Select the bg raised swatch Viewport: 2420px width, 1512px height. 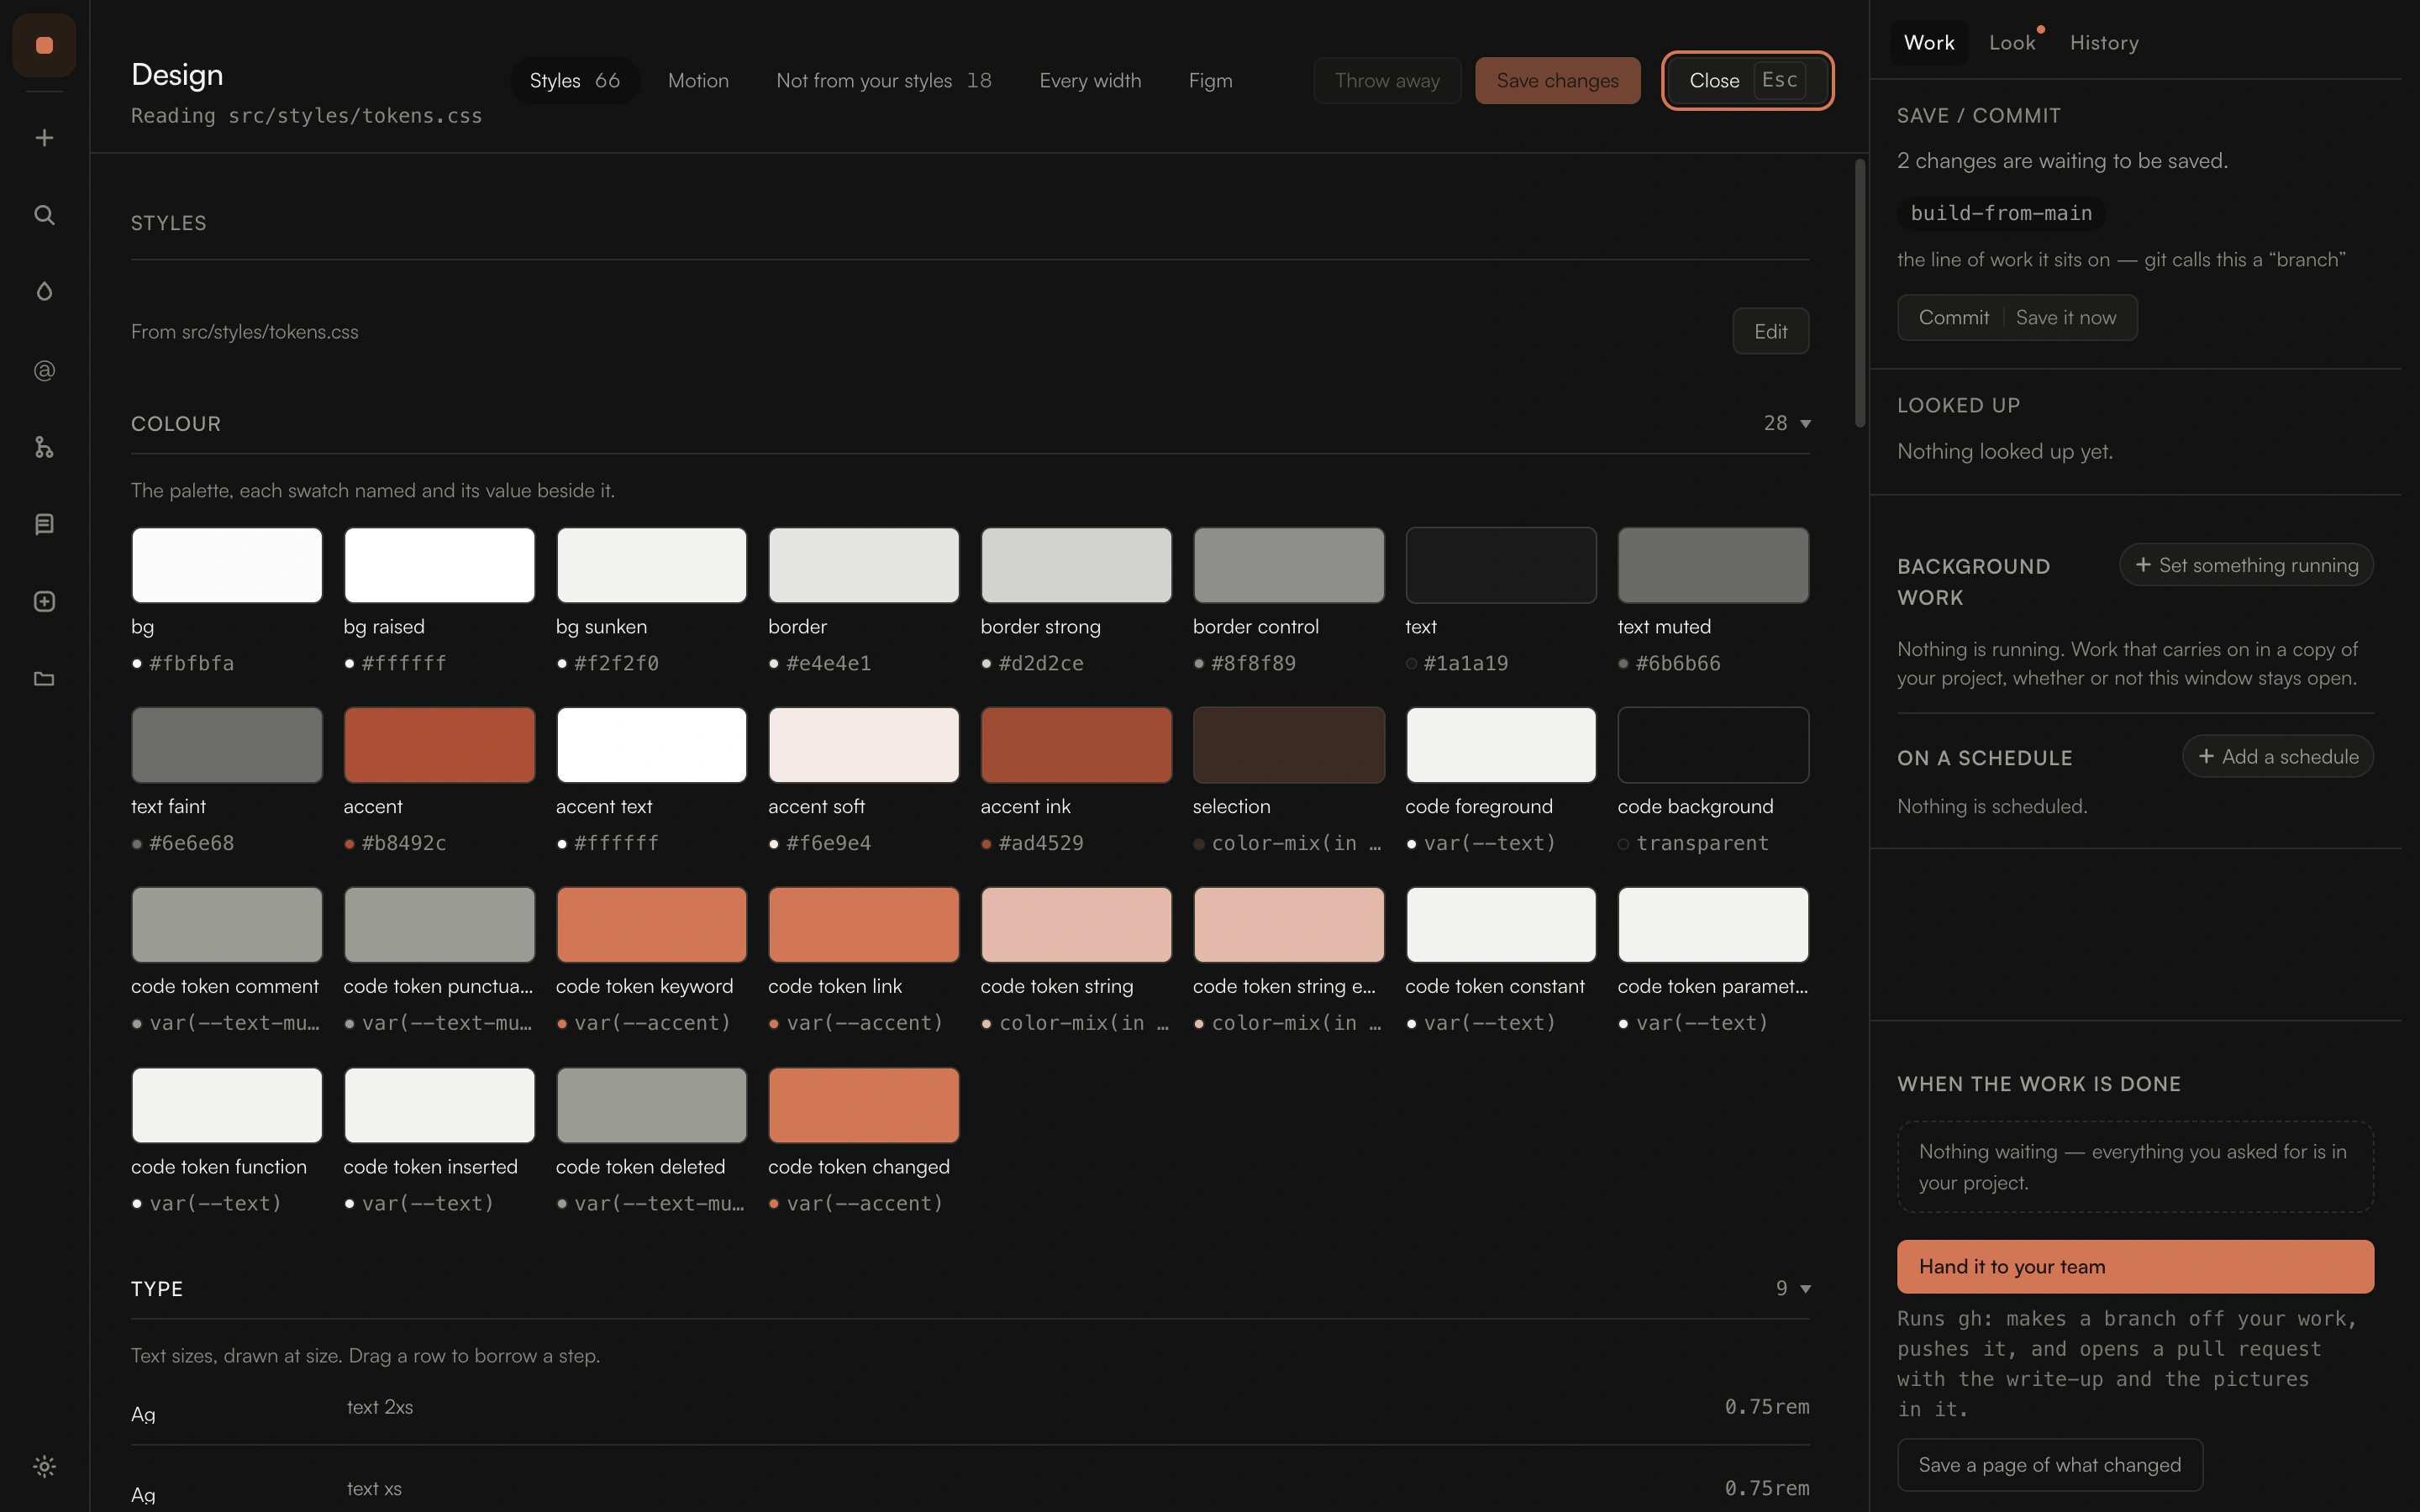[439, 566]
